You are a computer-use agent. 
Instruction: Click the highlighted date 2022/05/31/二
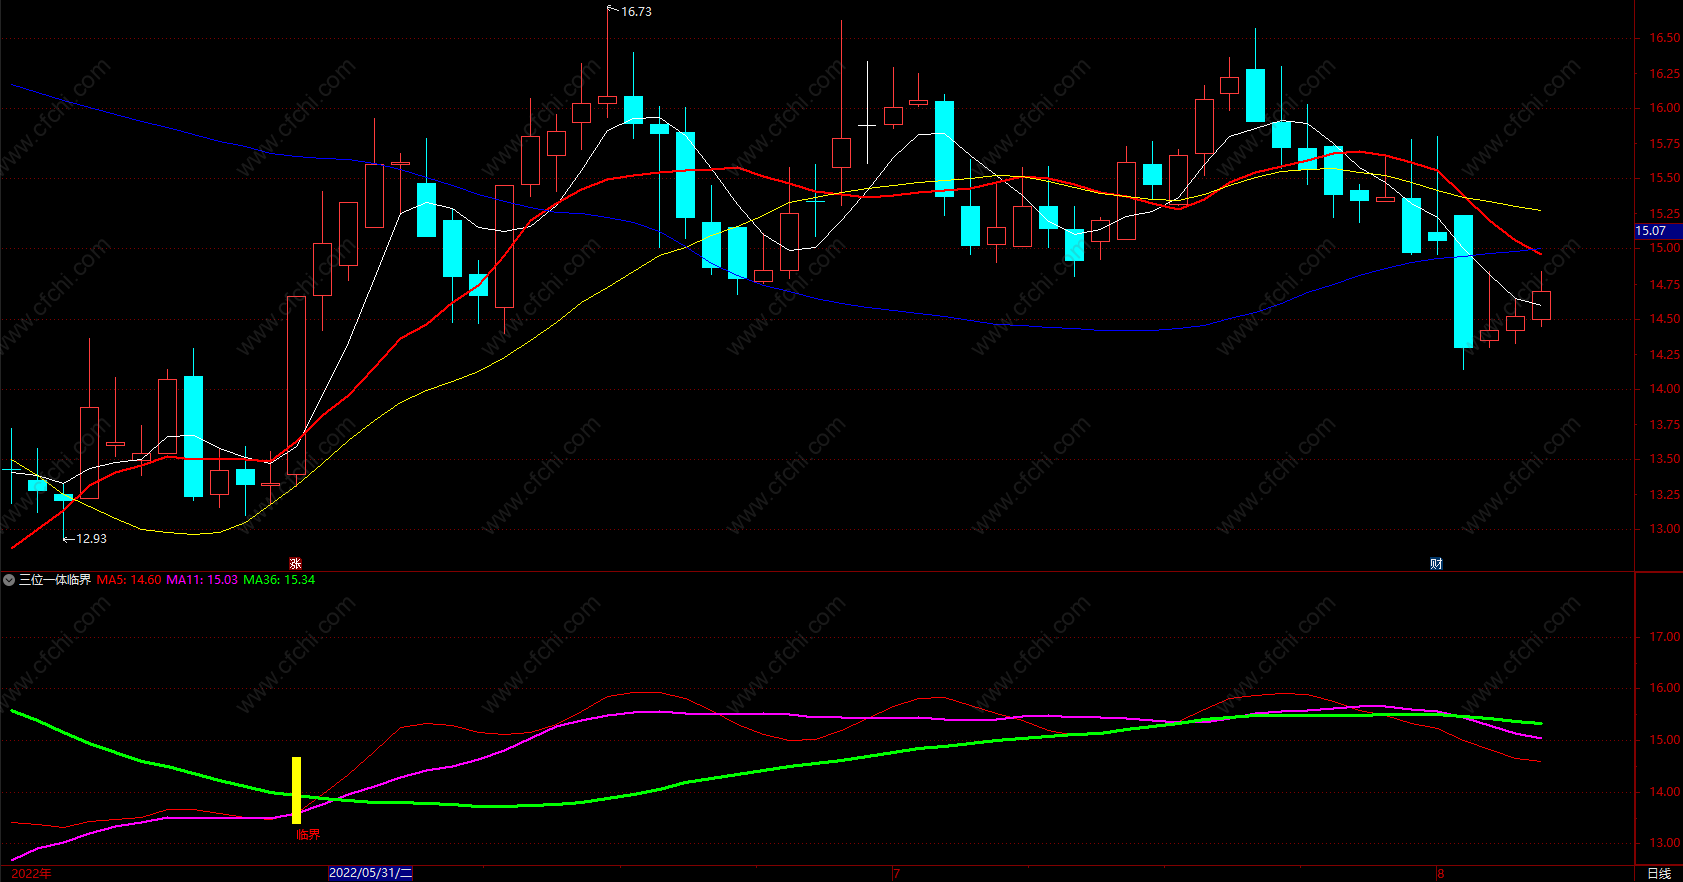370,873
